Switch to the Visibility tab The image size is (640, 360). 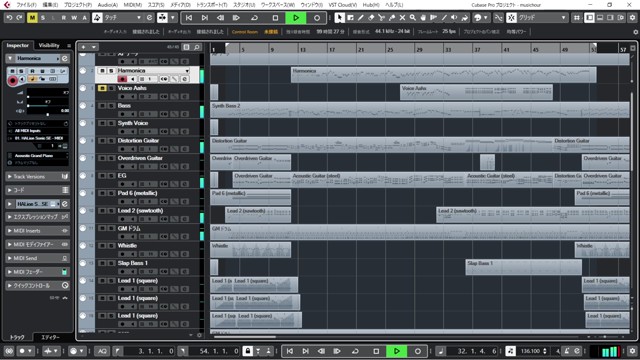click(49, 45)
